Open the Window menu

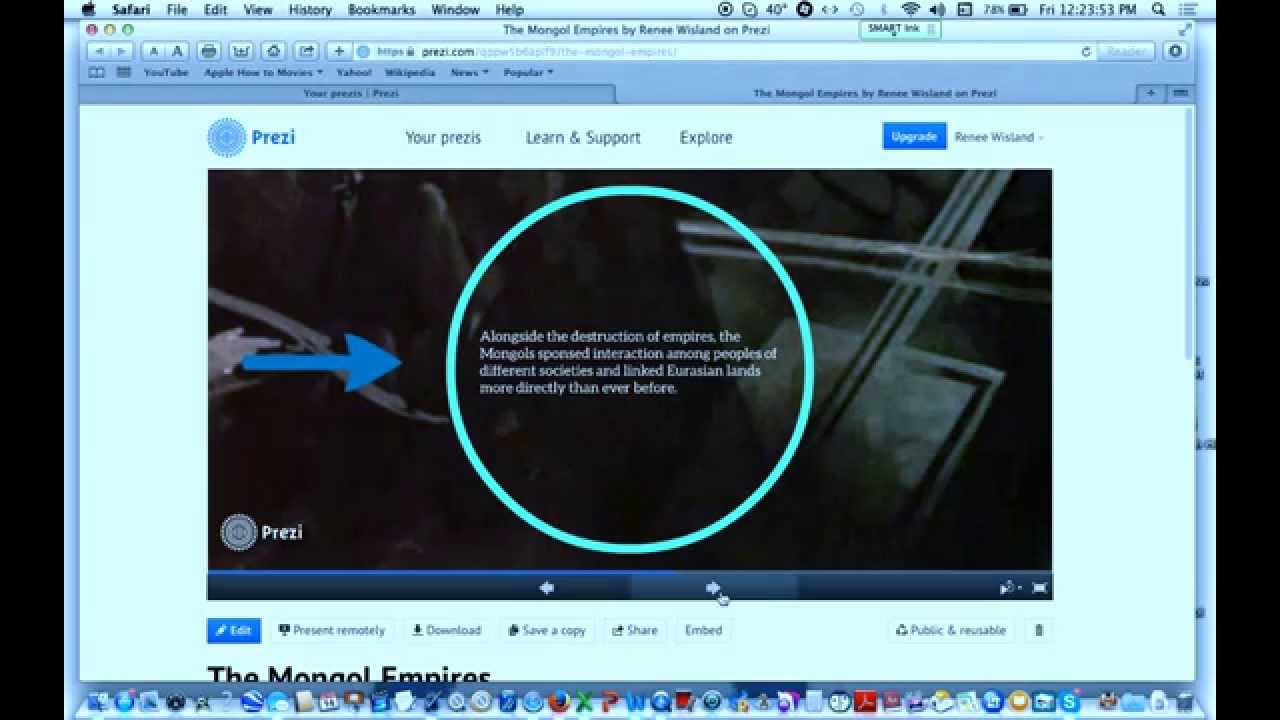tap(455, 9)
